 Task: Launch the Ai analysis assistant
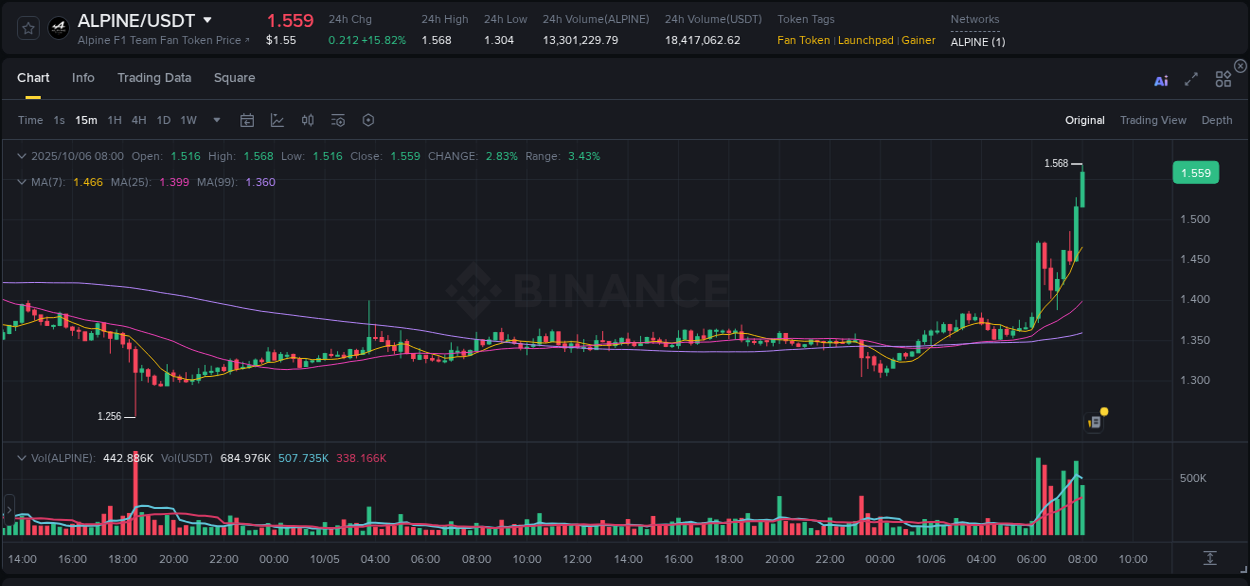pos(1161,77)
